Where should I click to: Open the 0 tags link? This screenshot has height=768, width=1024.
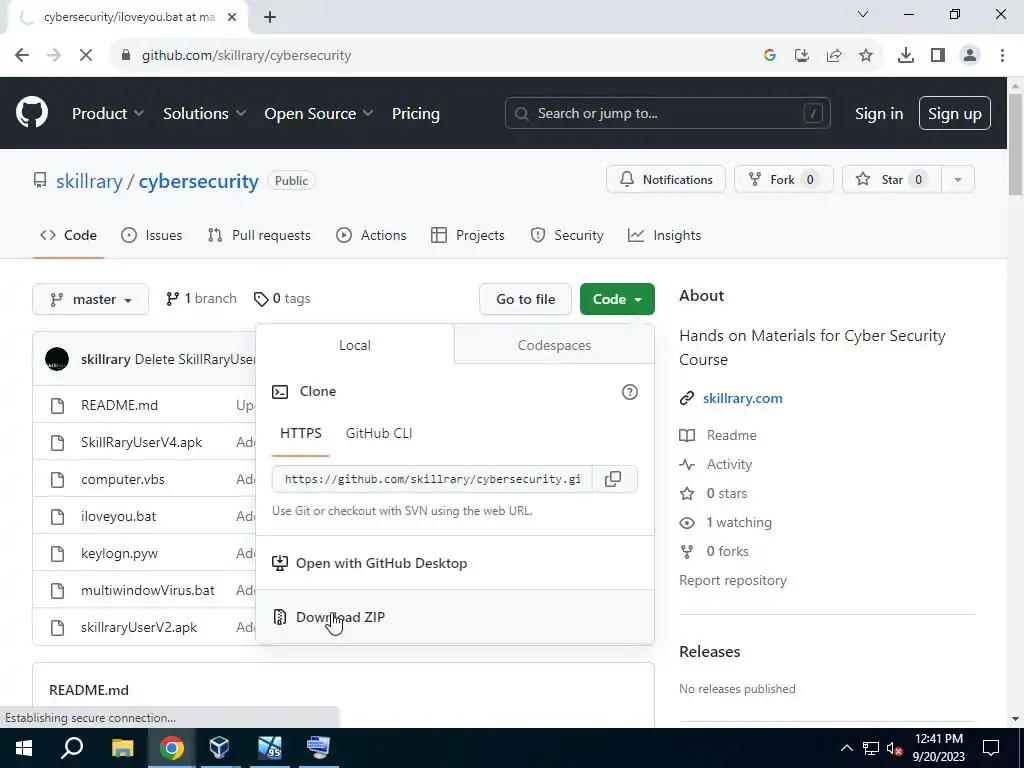282,298
